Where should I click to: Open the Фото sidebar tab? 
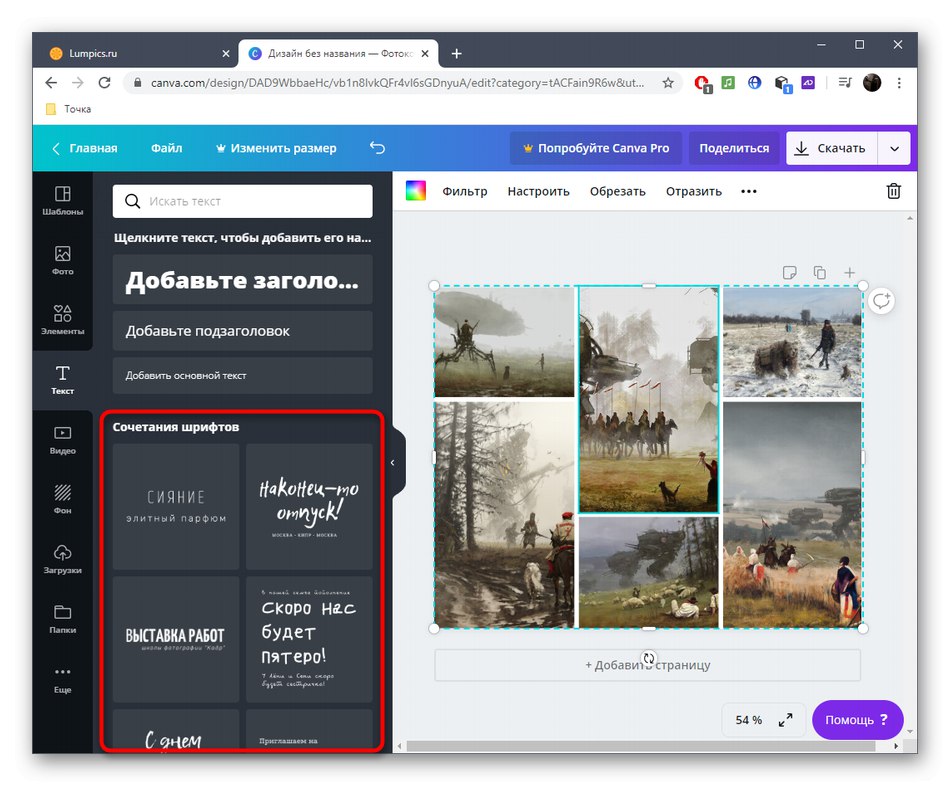pos(62,261)
